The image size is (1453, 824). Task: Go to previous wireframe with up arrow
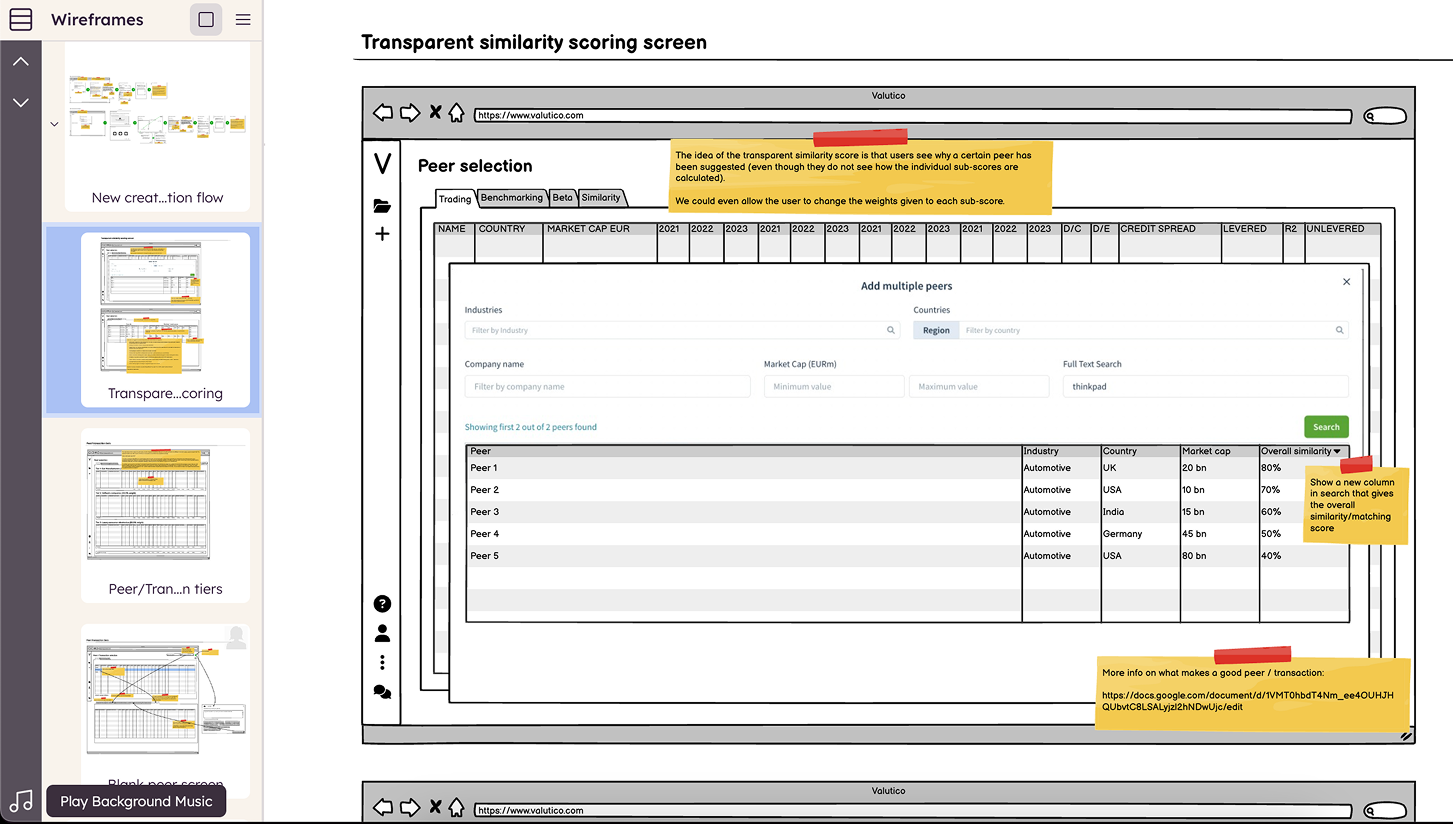[x=21, y=62]
